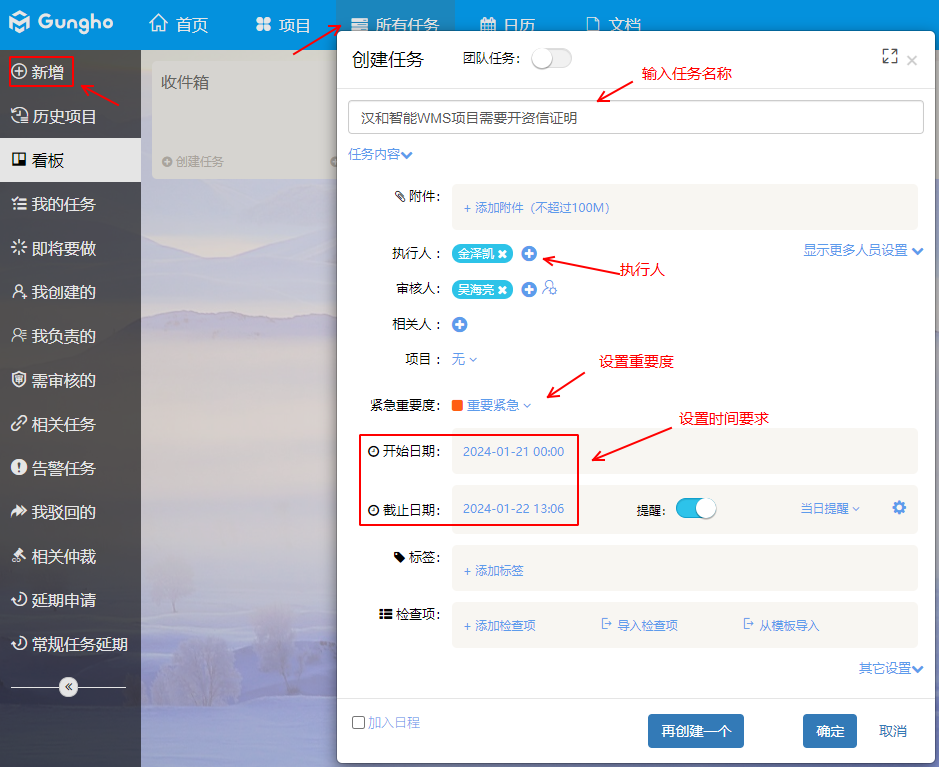Remove 吴海亮 from reviewers
The width and height of the screenshot is (939, 767).
pos(503,290)
